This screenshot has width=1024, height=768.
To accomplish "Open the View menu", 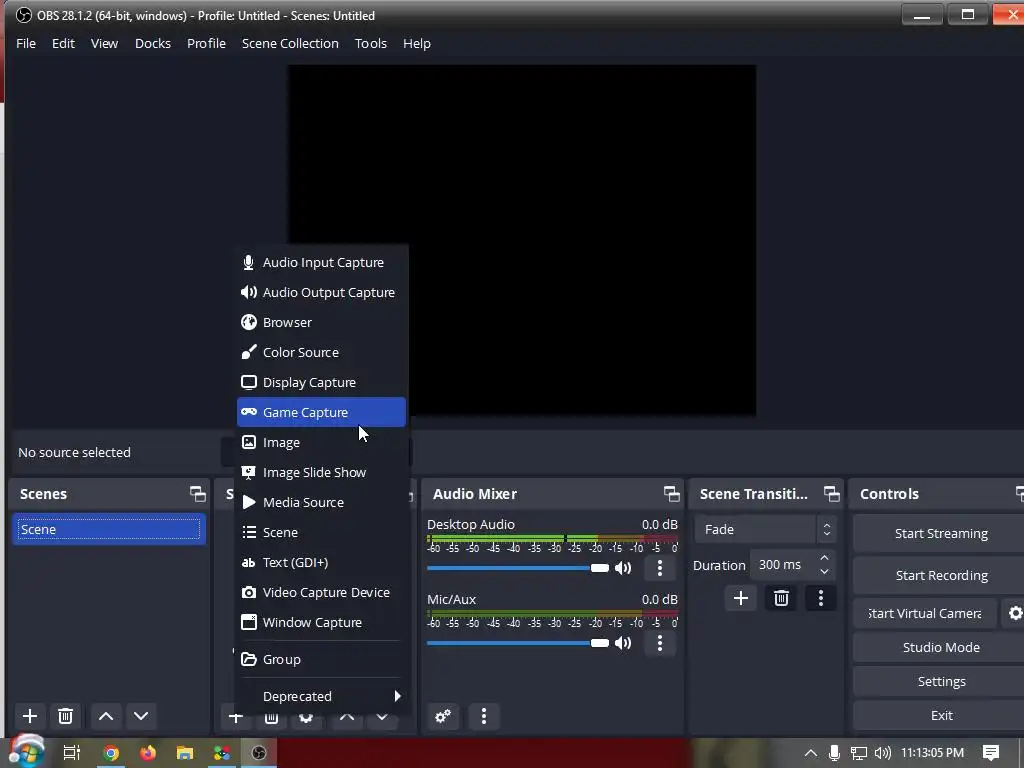I will tap(104, 44).
